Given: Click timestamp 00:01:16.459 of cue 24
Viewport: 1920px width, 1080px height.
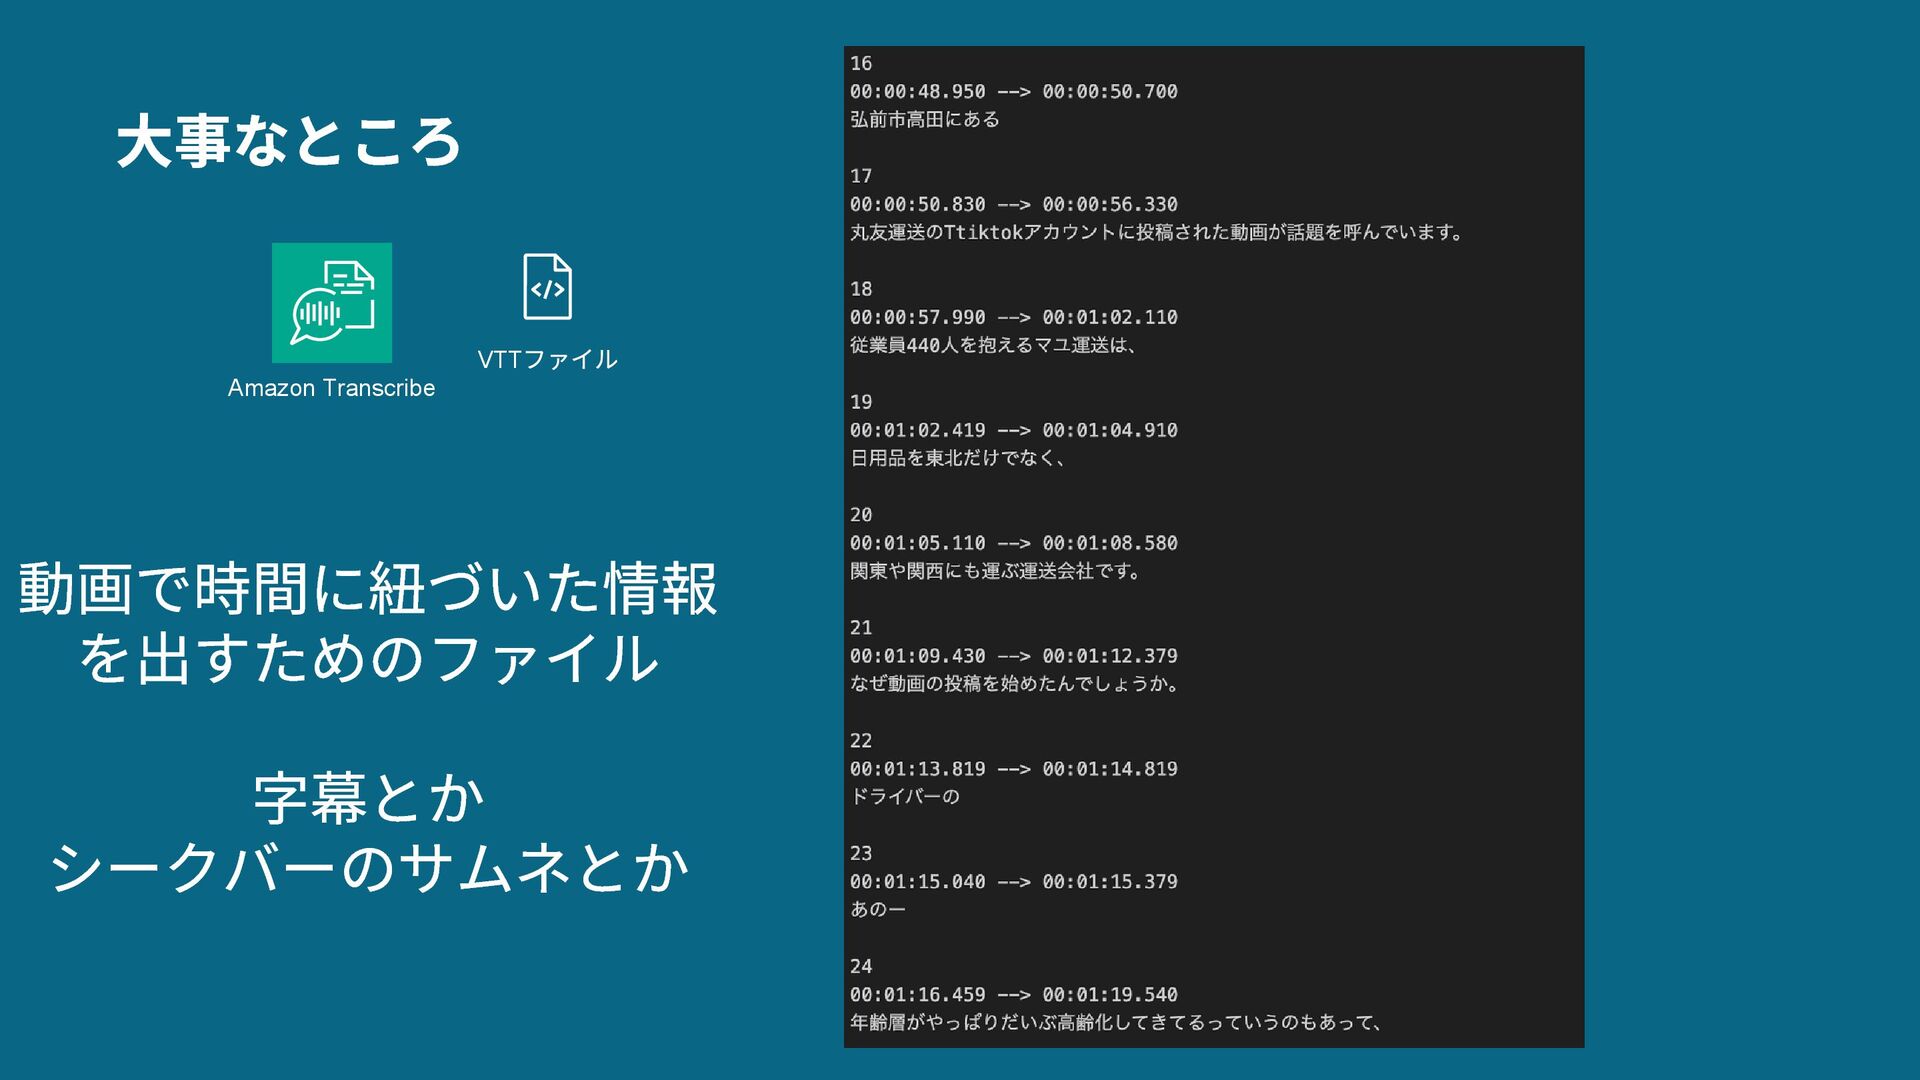Looking at the screenshot, I should pyautogui.click(x=917, y=995).
